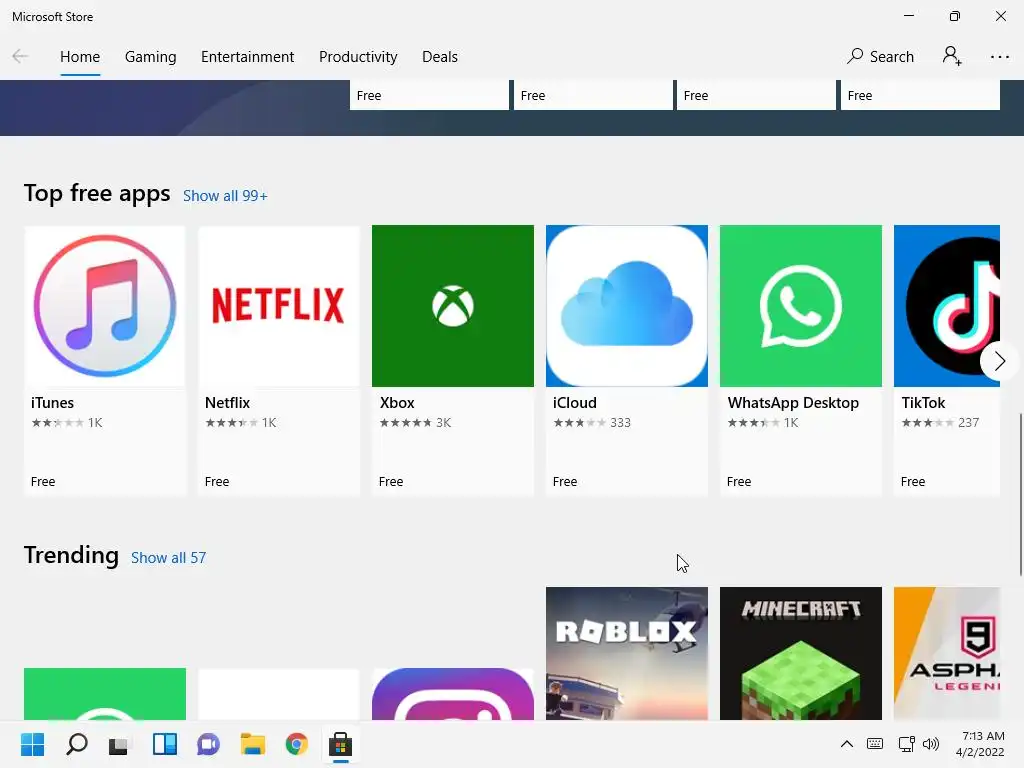Image resolution: width=1024 pixels, height=768 pixels.
Task: Open Task View on taskbar
Action: pyautogui.click(x=119, y=744)
